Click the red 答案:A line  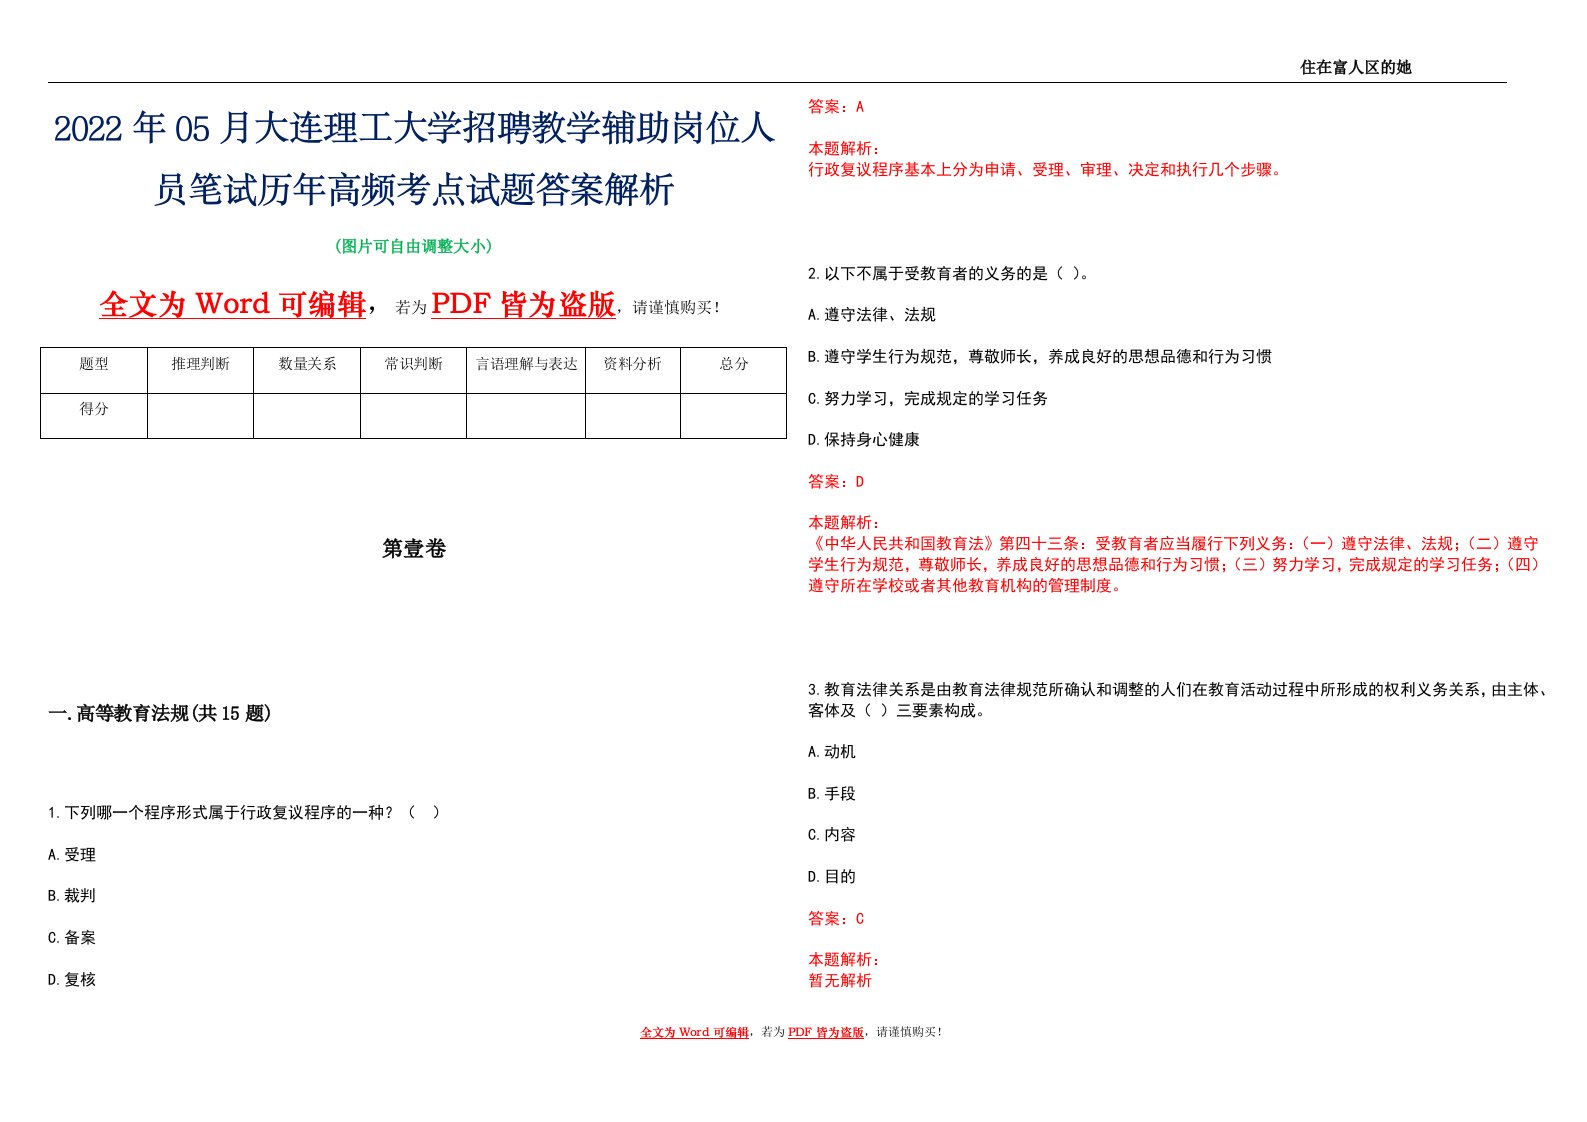836,107
